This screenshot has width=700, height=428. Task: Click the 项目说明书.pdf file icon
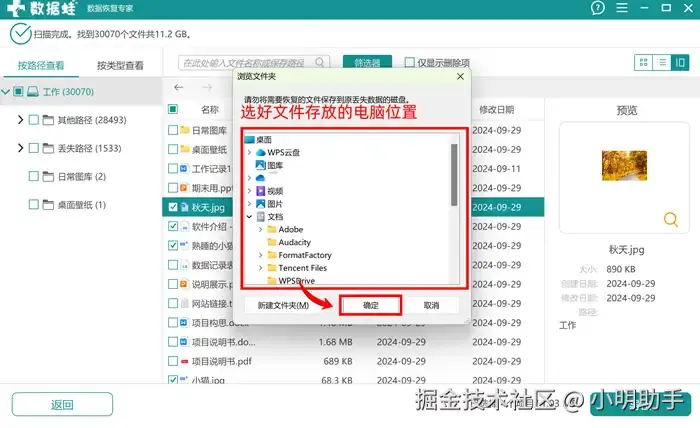[184, 361]
